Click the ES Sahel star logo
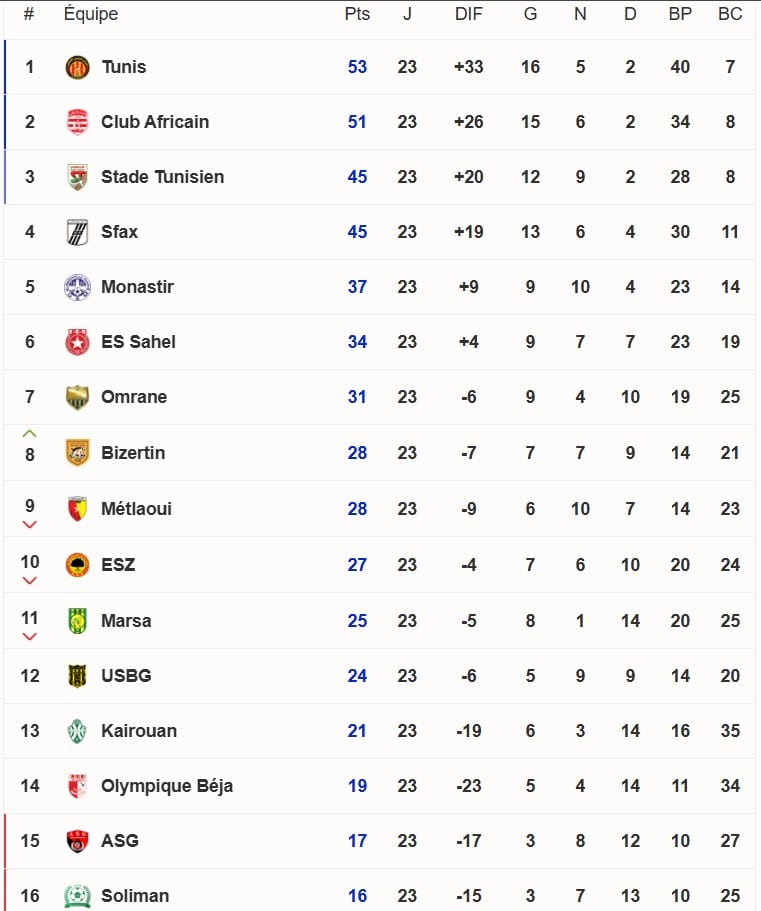This screenshot has width=761, height=911. click(77, 342)
